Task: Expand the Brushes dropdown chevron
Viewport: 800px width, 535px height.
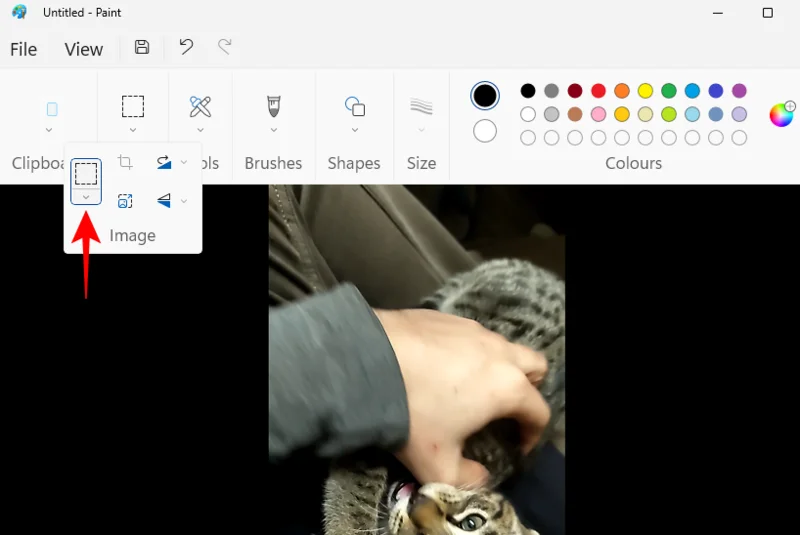Action: click(274, 130)
